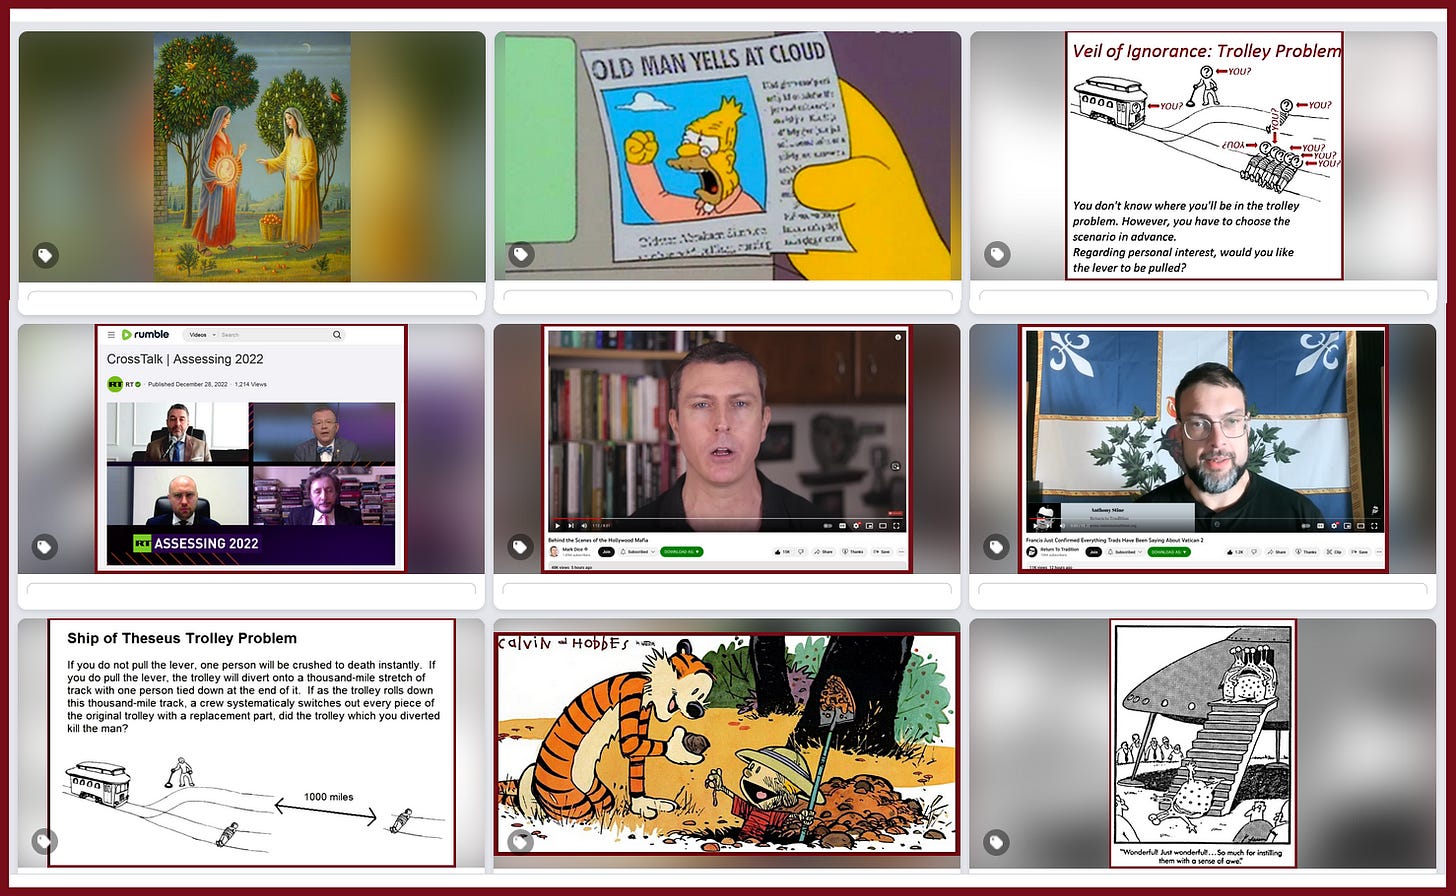The width and height of the screenshot is (1456, 896).
Task: Click Thanks under the Francis video
Action: tap(1306, 552)
